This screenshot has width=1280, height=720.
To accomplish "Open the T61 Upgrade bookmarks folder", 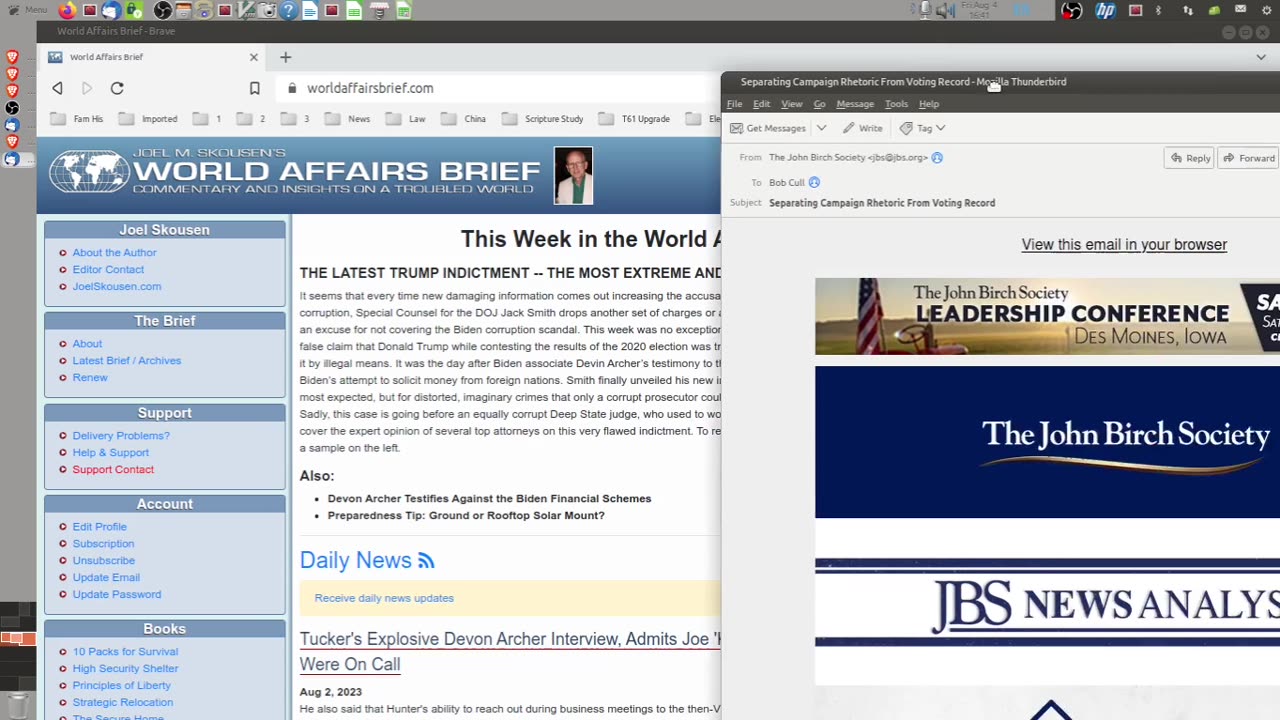I will [634, 119].
